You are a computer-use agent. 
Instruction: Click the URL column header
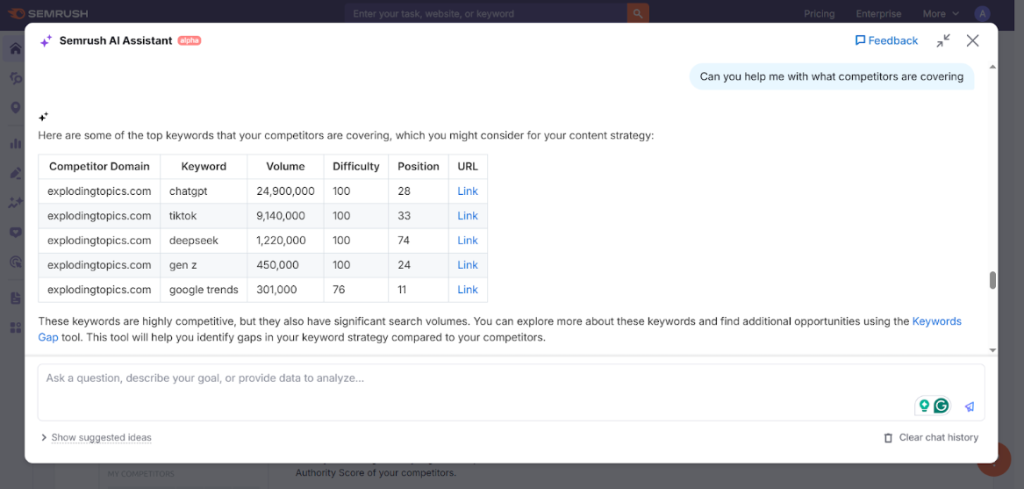click(468, 166)
